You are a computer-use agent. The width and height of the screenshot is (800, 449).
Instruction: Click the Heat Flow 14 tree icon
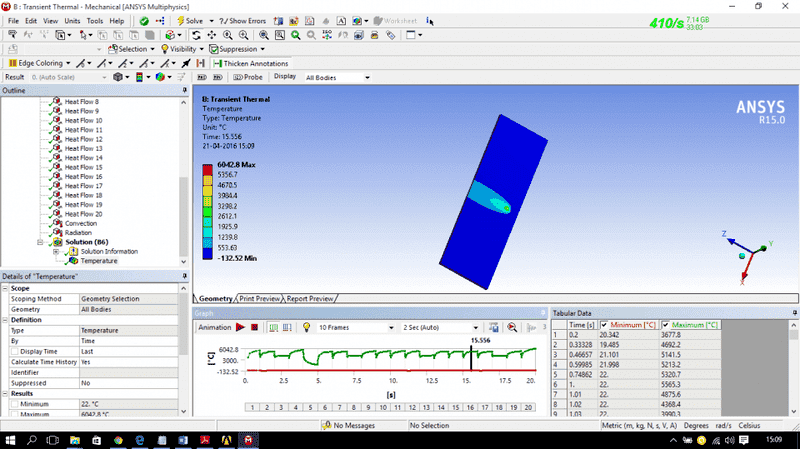click(57, 158)
